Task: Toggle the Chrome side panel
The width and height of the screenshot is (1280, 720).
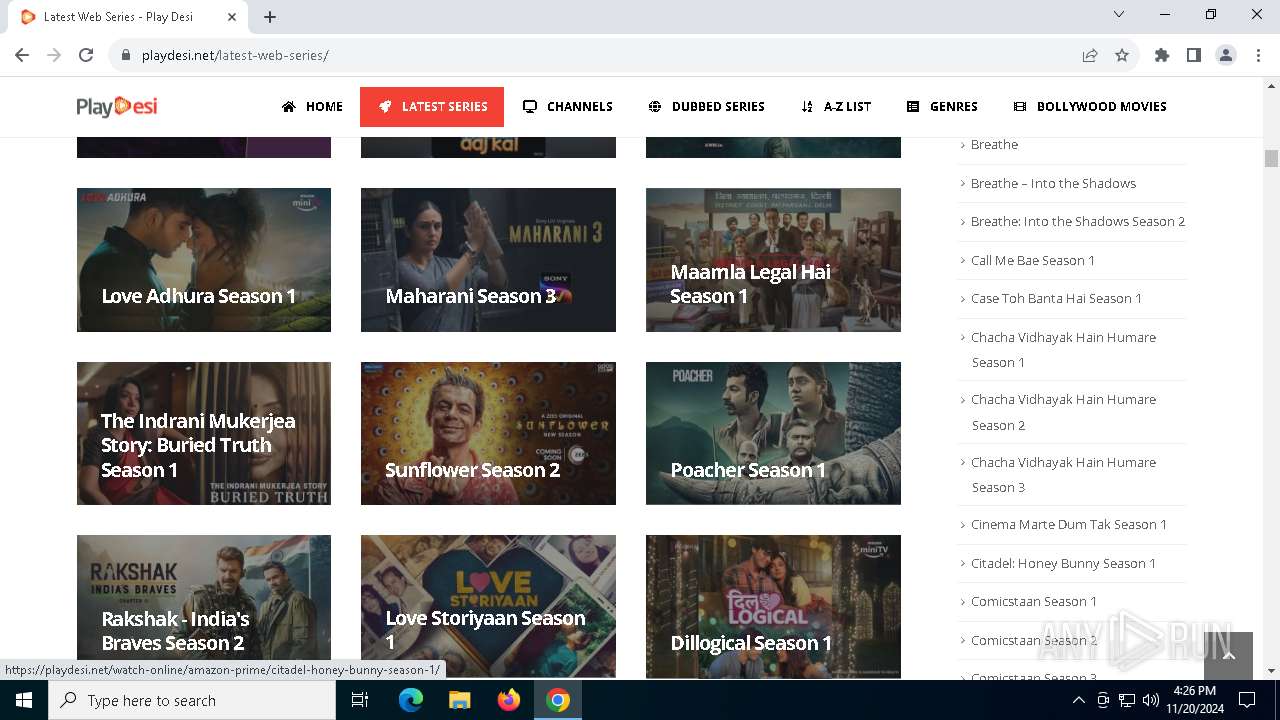Action: coord(1193,55)
